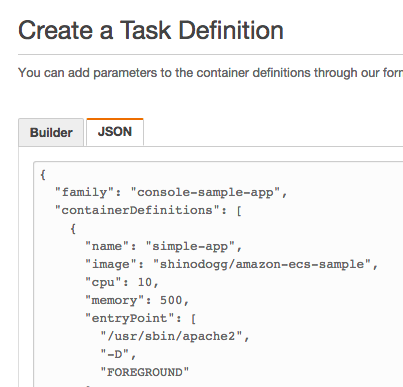Click the "FOREGROUND" entry
Viewport: 403px width, 387px height.
tap(145, 372)
